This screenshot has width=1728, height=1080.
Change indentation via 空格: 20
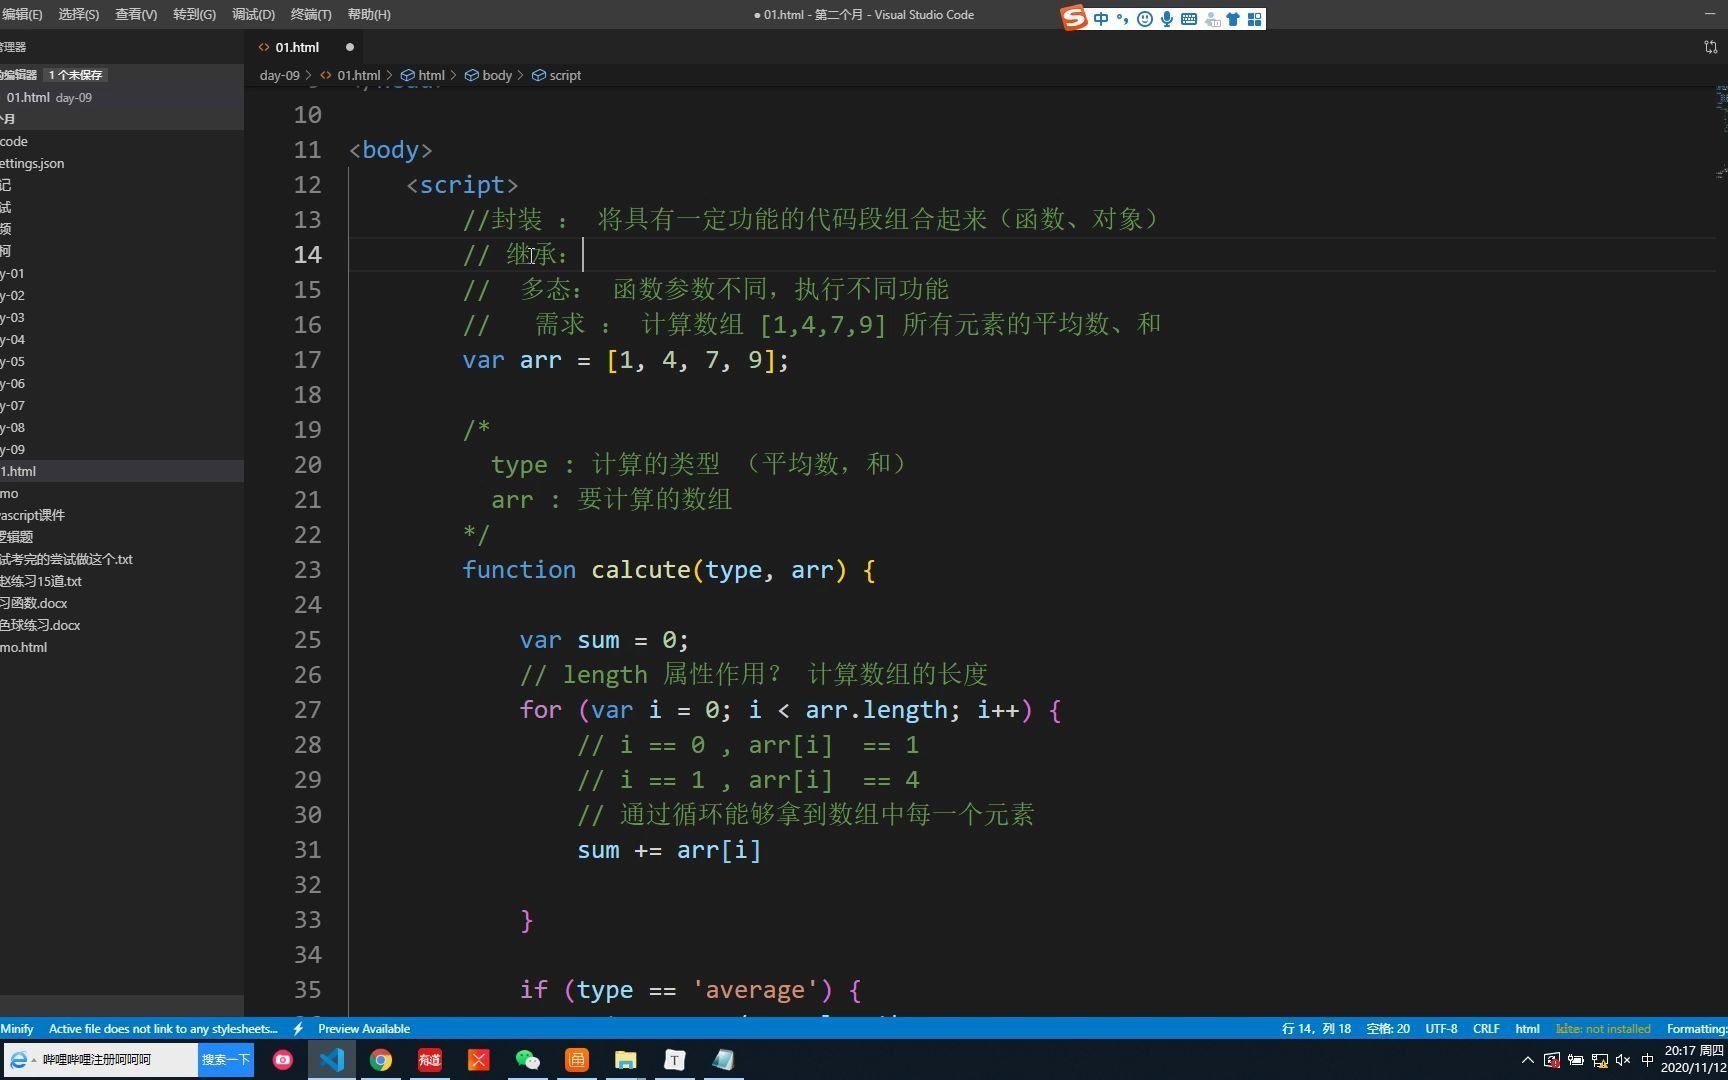click(1388, 1028)
